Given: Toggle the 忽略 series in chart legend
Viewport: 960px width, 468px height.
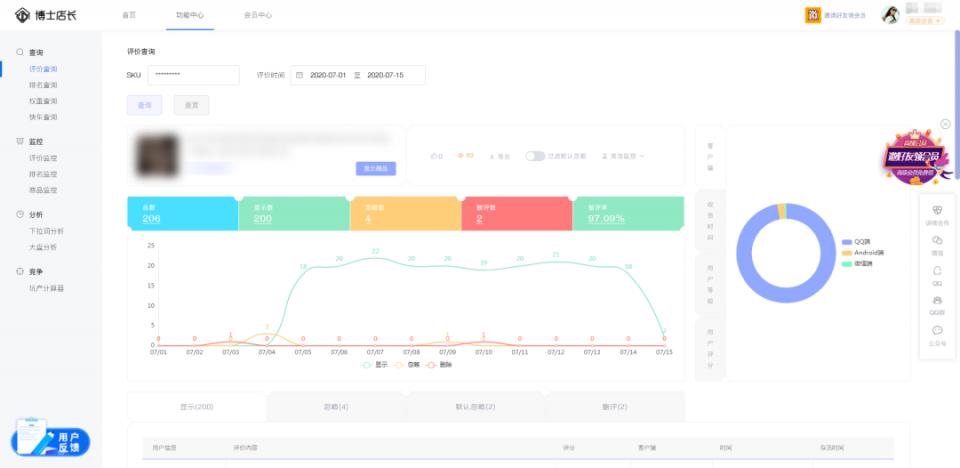Looking at the screenshot, I should tap(407, 365).
